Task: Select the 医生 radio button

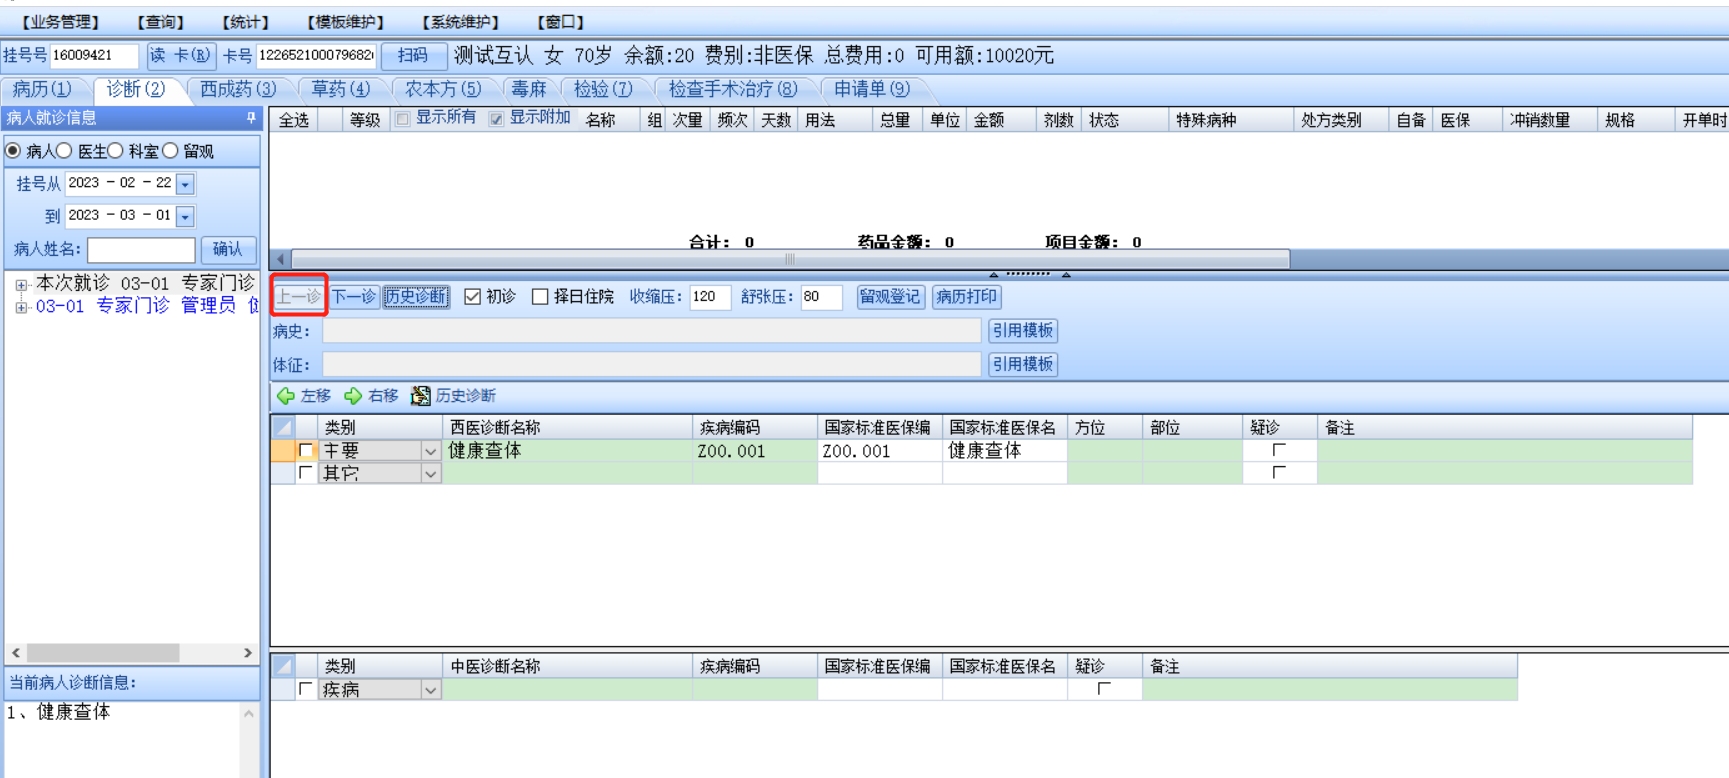Action: [65, 151]
